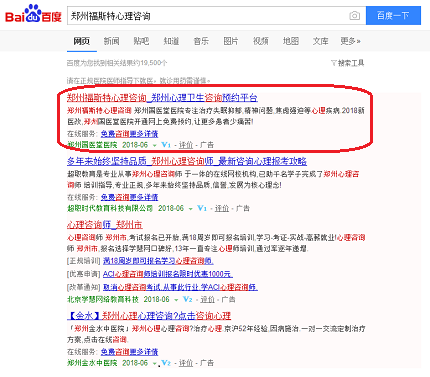Open 搜索工具 filter options

point(347,63)
